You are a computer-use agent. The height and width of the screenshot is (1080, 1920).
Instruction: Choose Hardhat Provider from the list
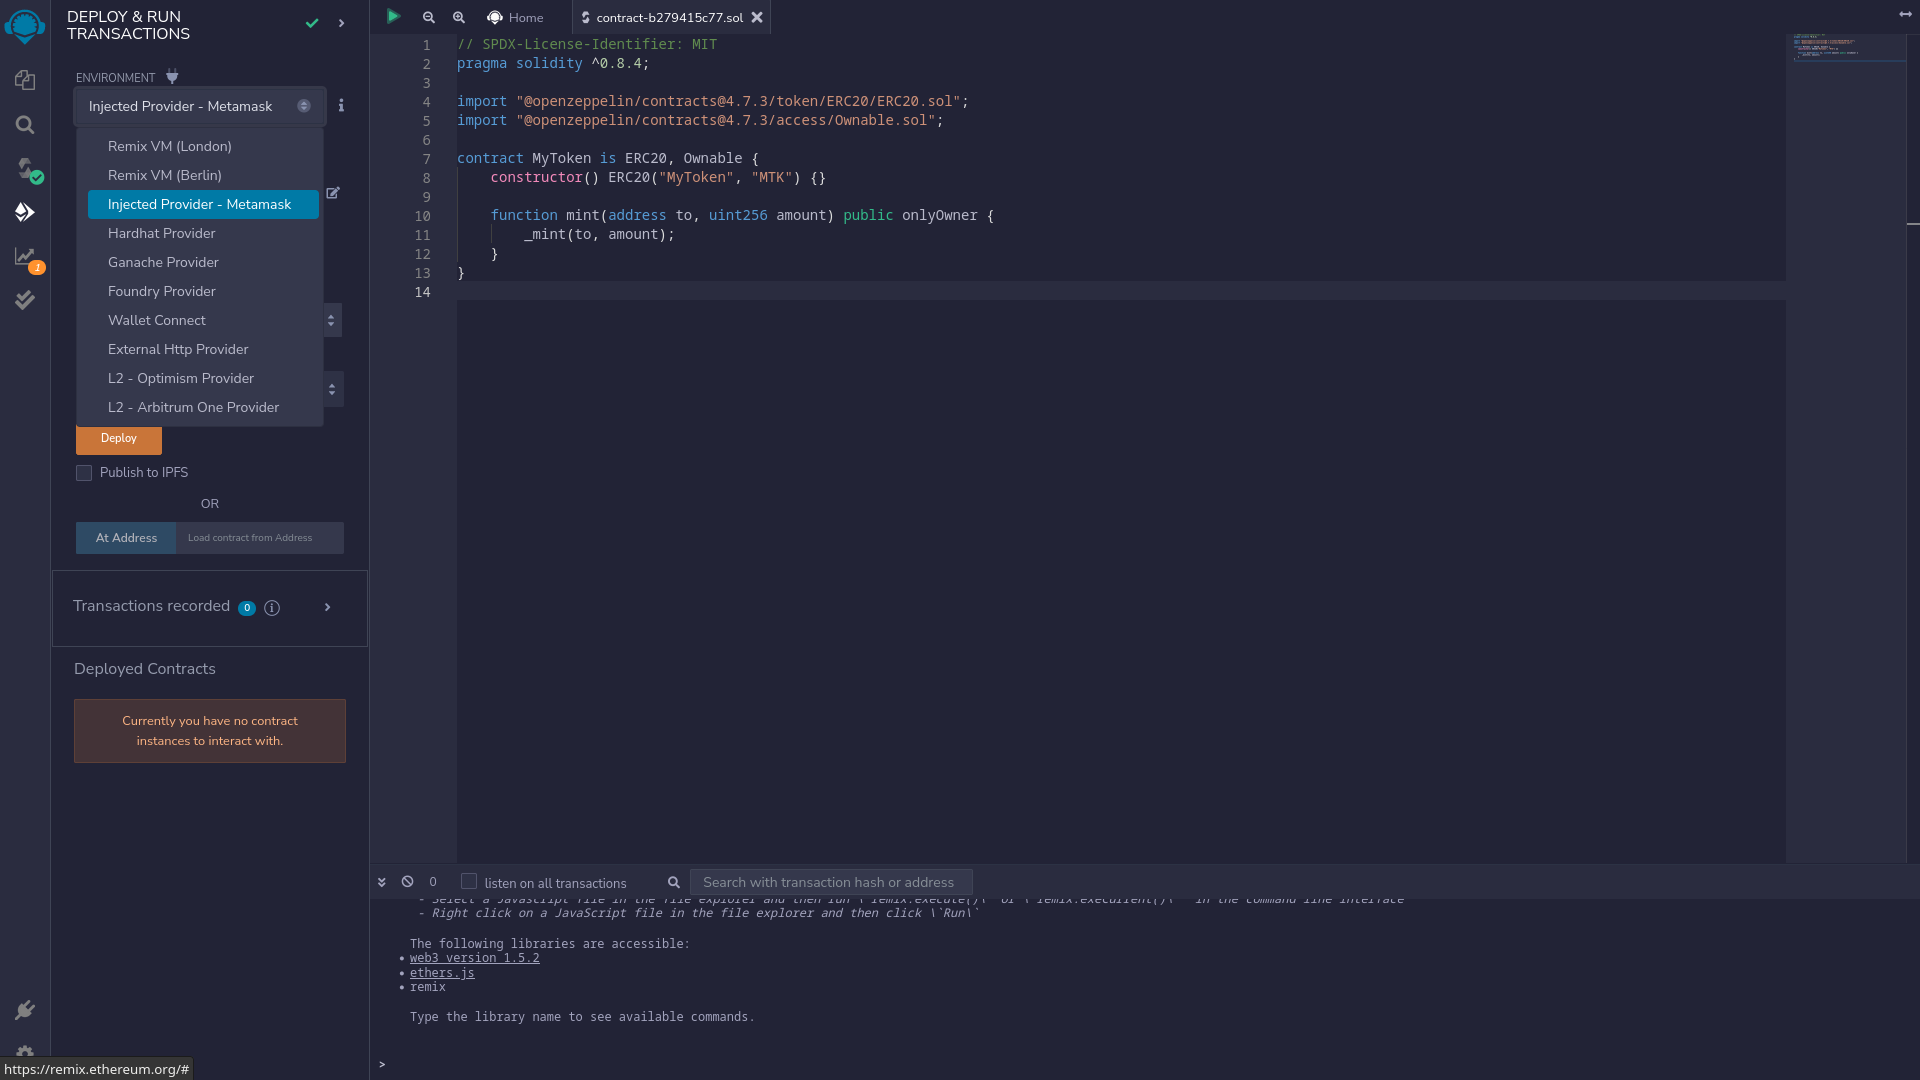162,233
